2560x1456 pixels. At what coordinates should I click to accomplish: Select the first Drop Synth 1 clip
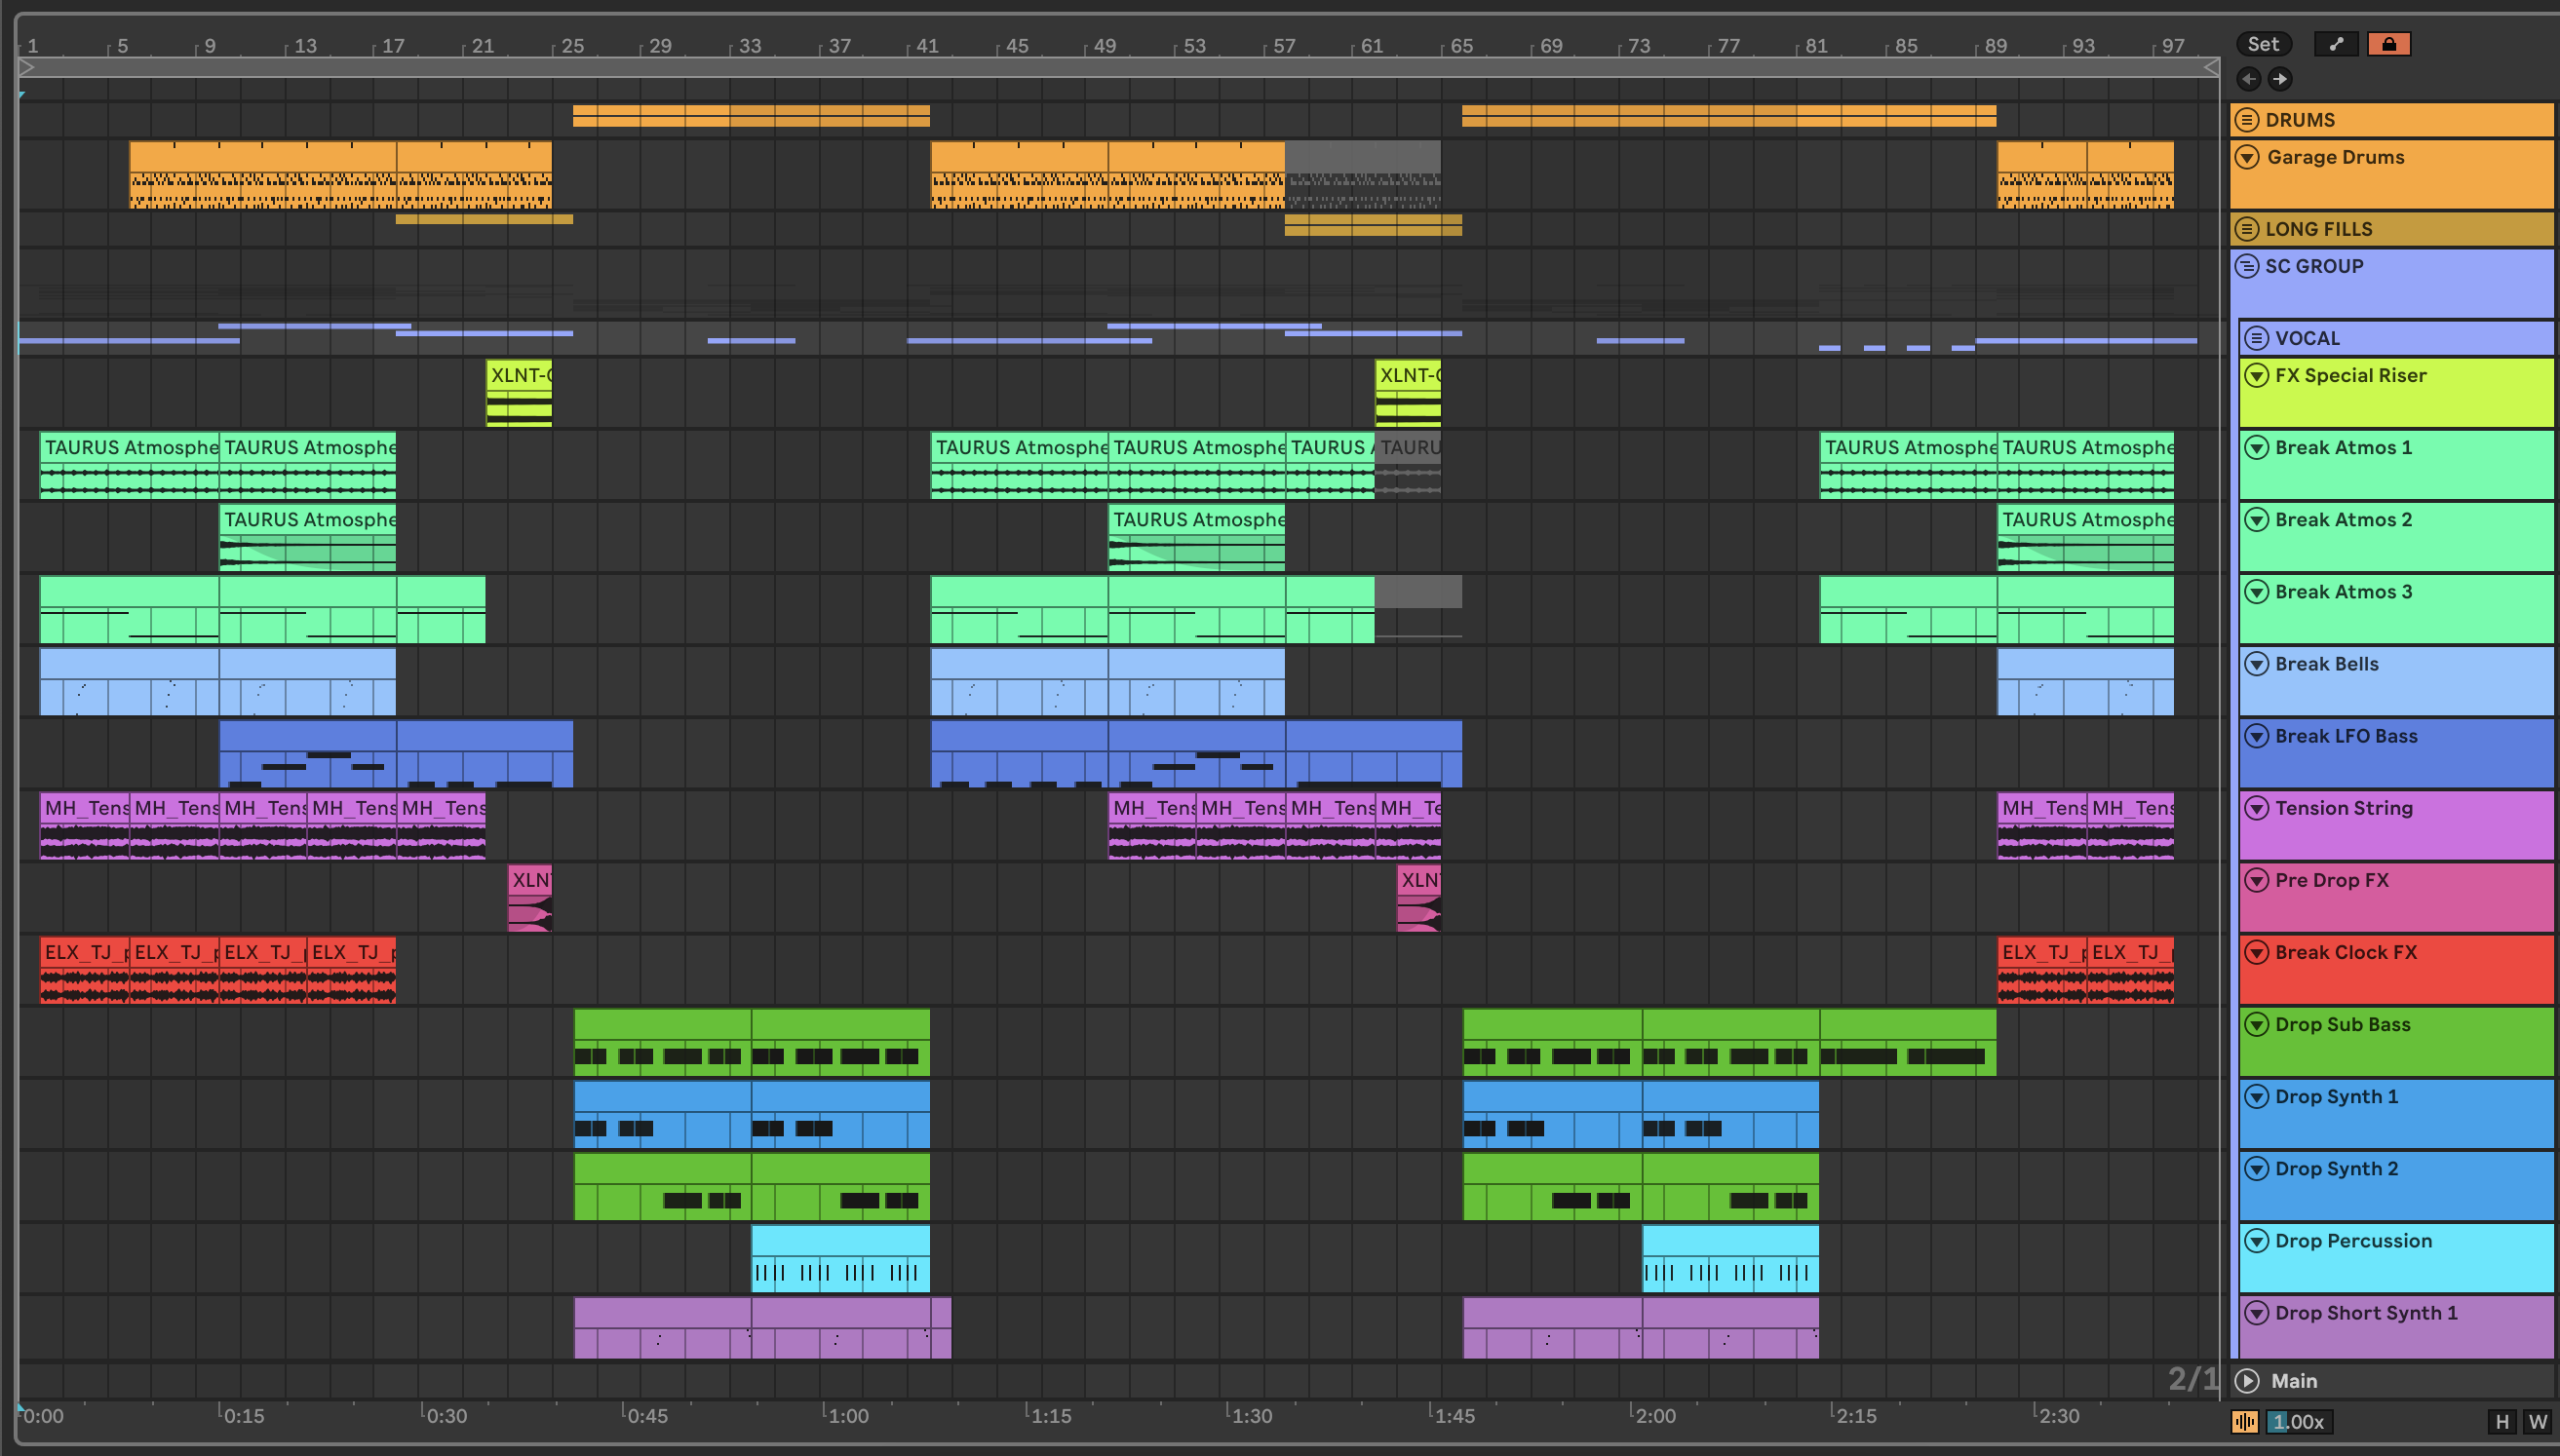click(x=662, y=1114)
